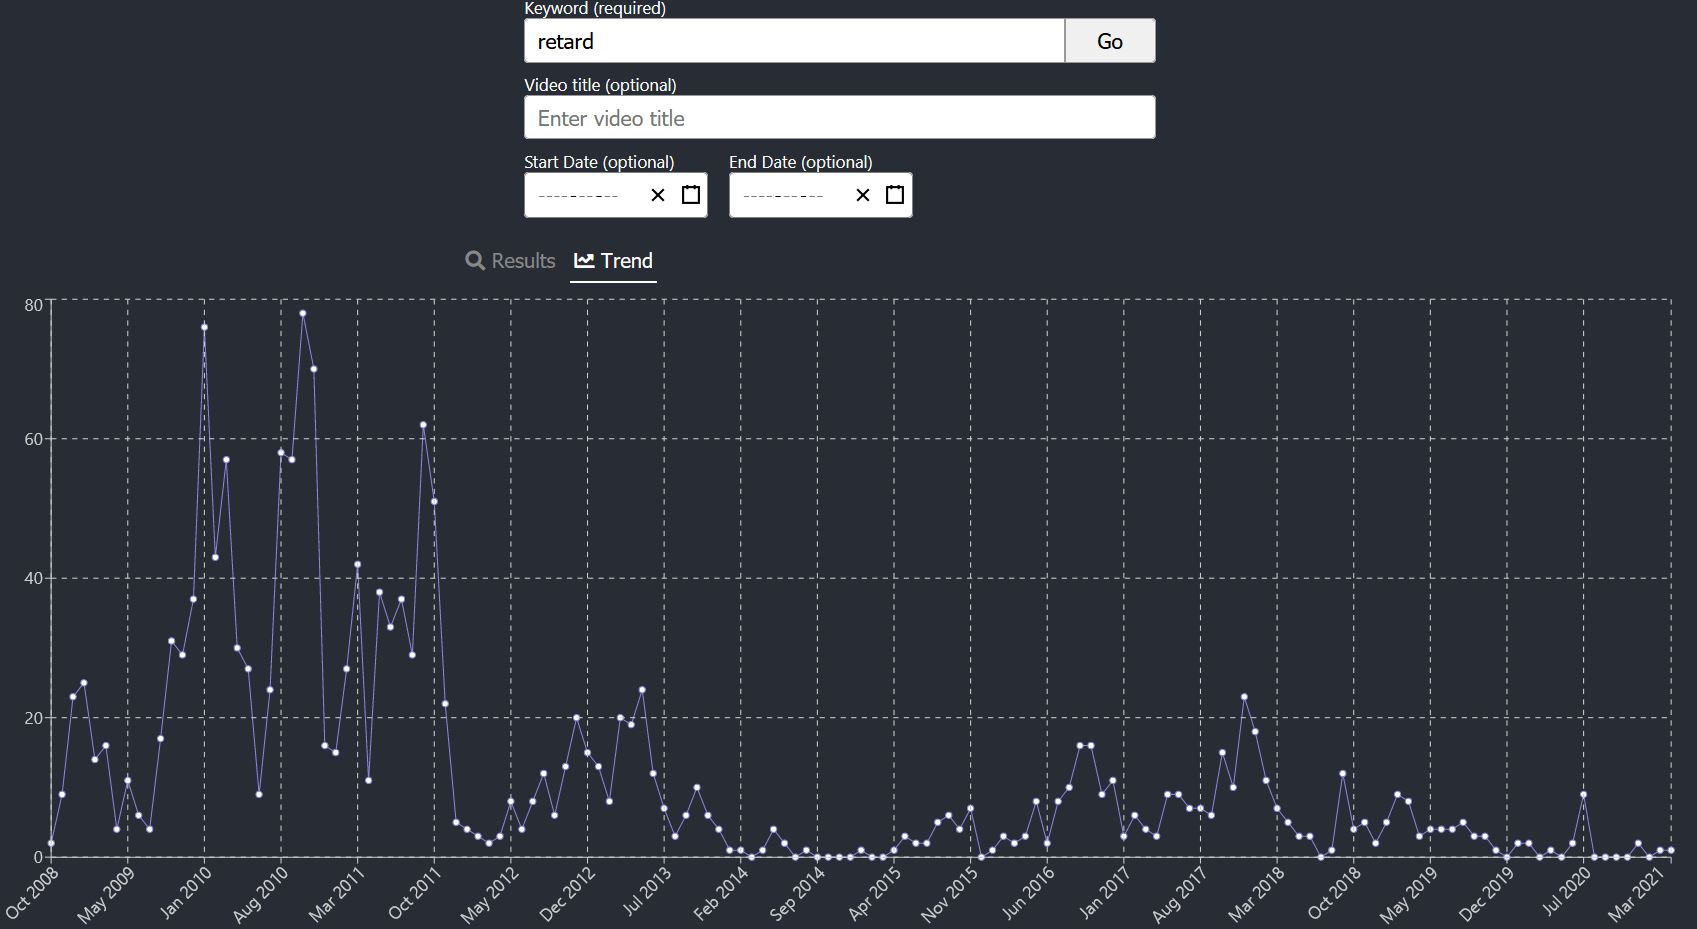Click the "Jan 2010" x-axis label

pyautogui.click(x=187, y=892)
